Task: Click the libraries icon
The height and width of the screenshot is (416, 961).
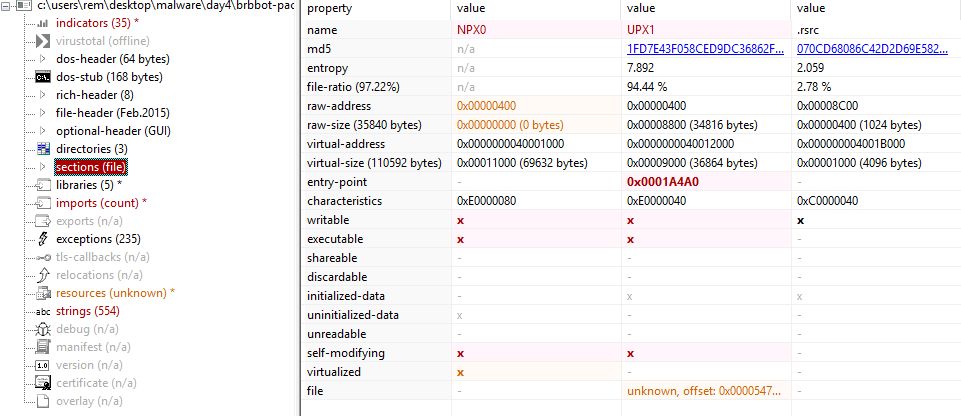Action: point(42,185)
